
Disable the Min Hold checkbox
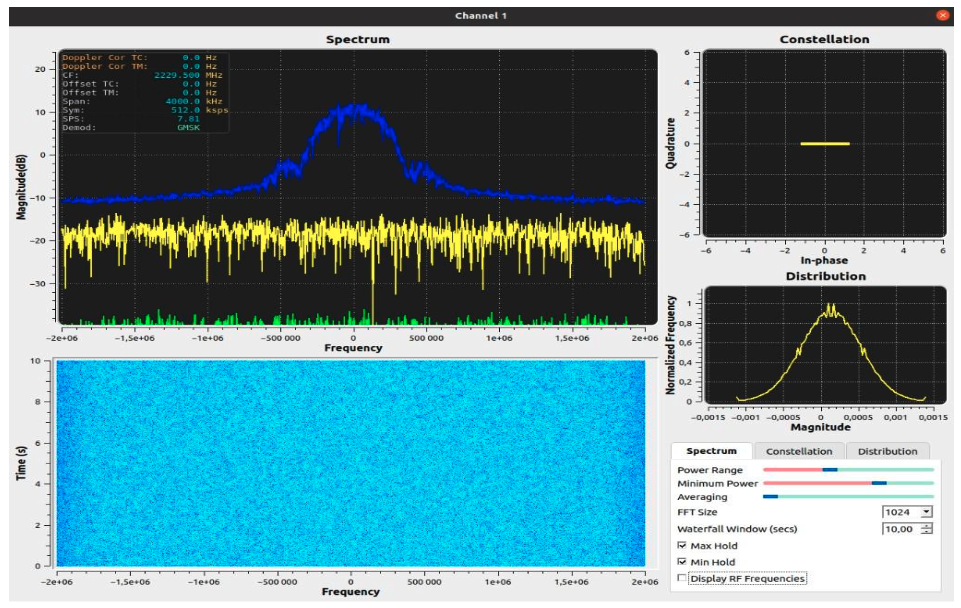tap(682, 562)
